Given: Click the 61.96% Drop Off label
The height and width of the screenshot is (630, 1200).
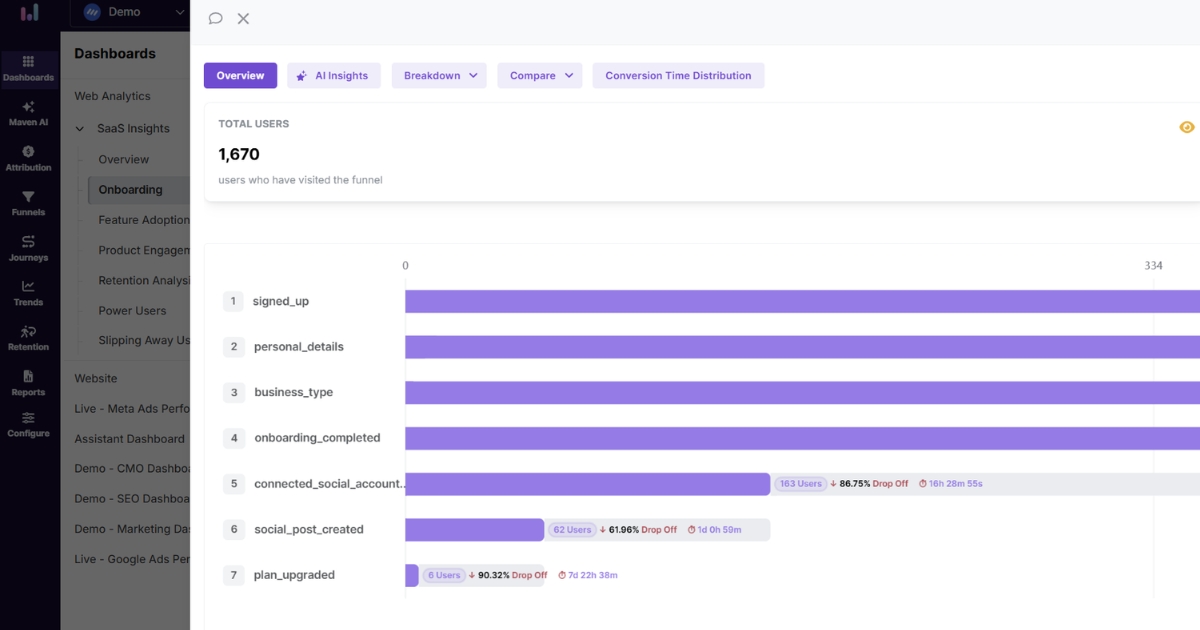Looking at the screenshot, I should [639, 530].
